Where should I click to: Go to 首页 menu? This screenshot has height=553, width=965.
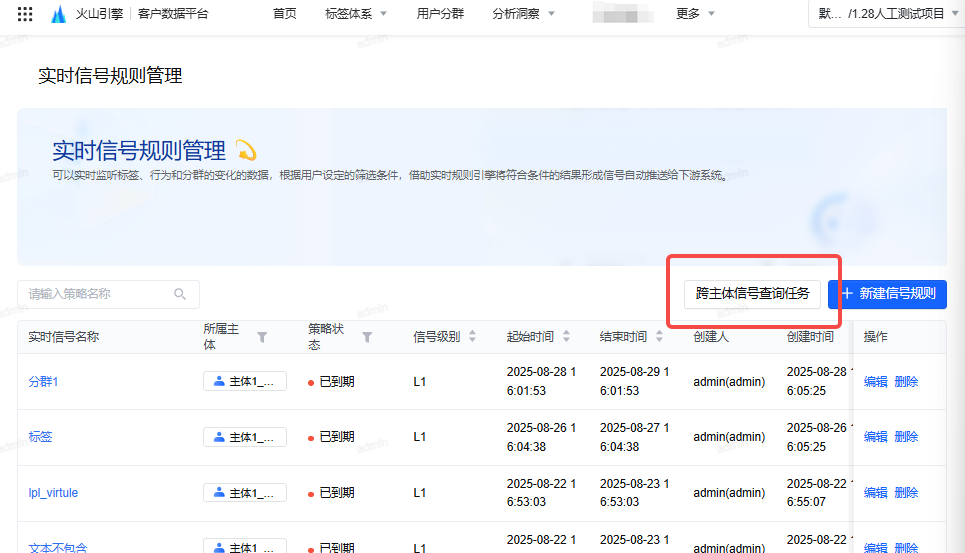284,14
